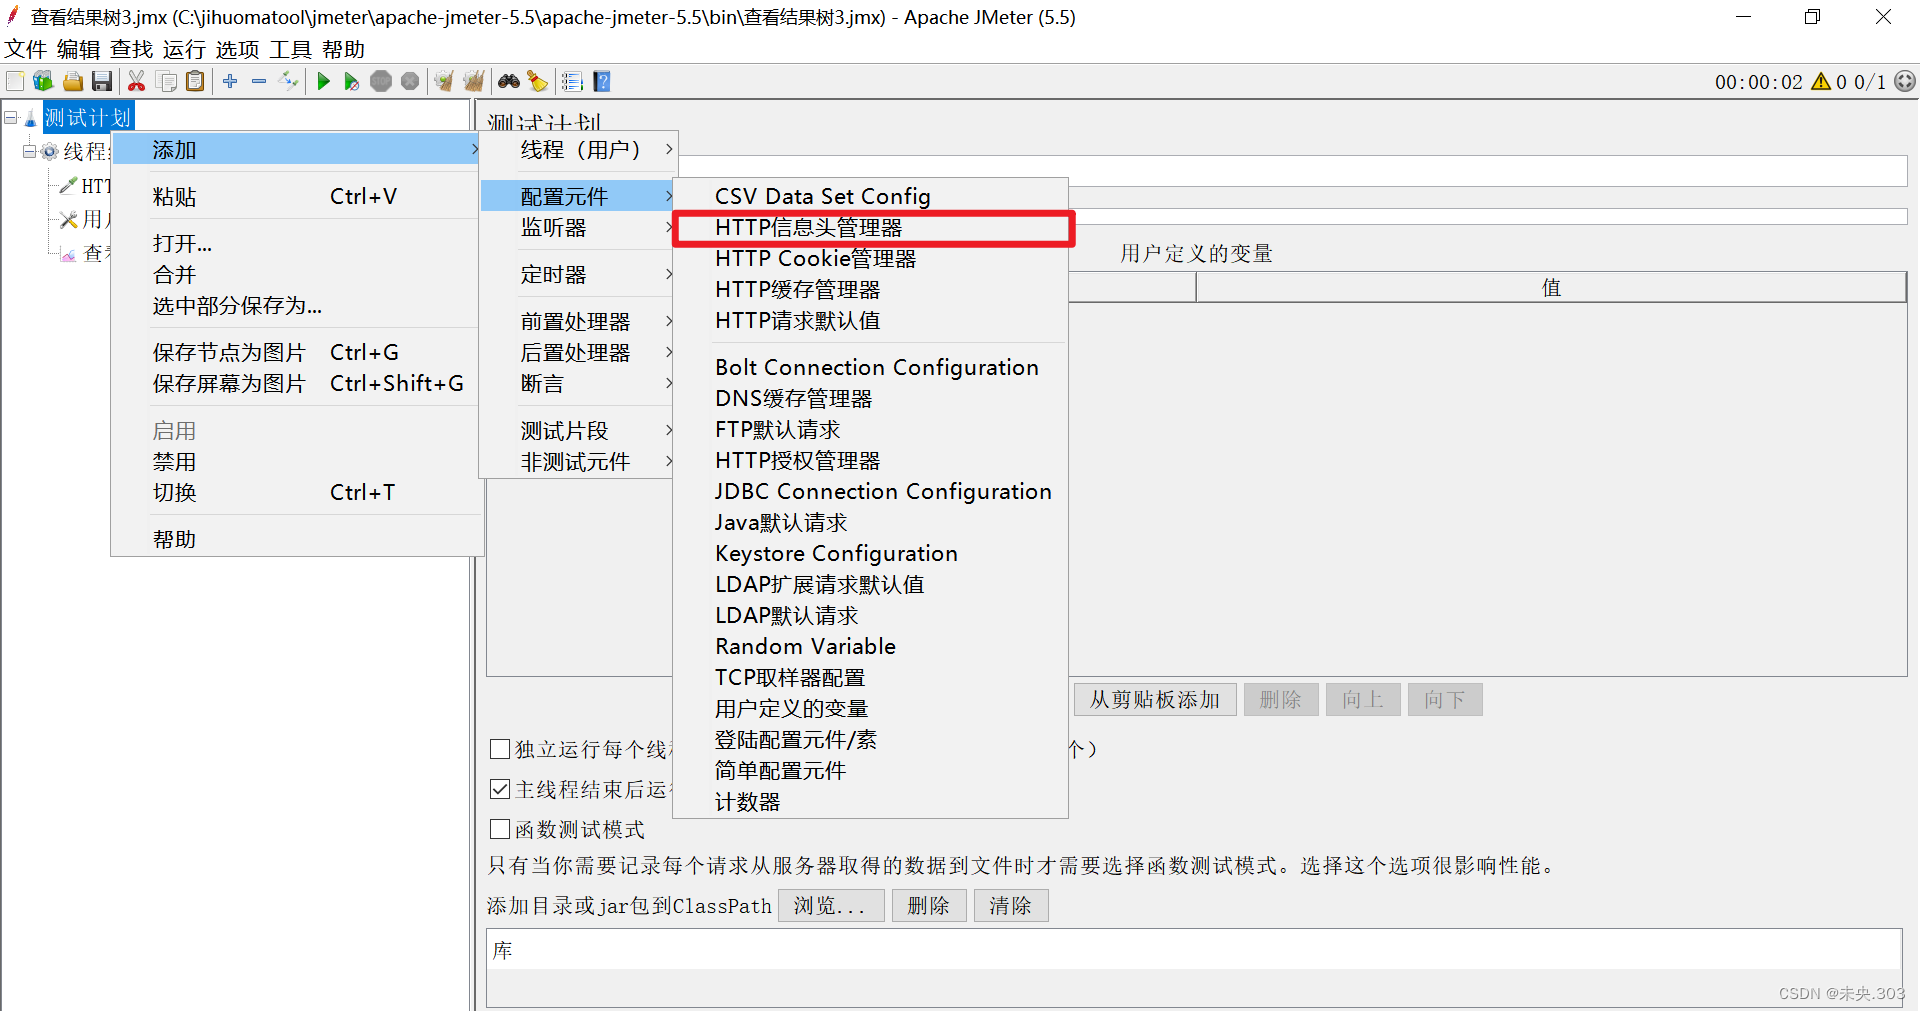Click the warning triangle log icon

click(1821, 81)
